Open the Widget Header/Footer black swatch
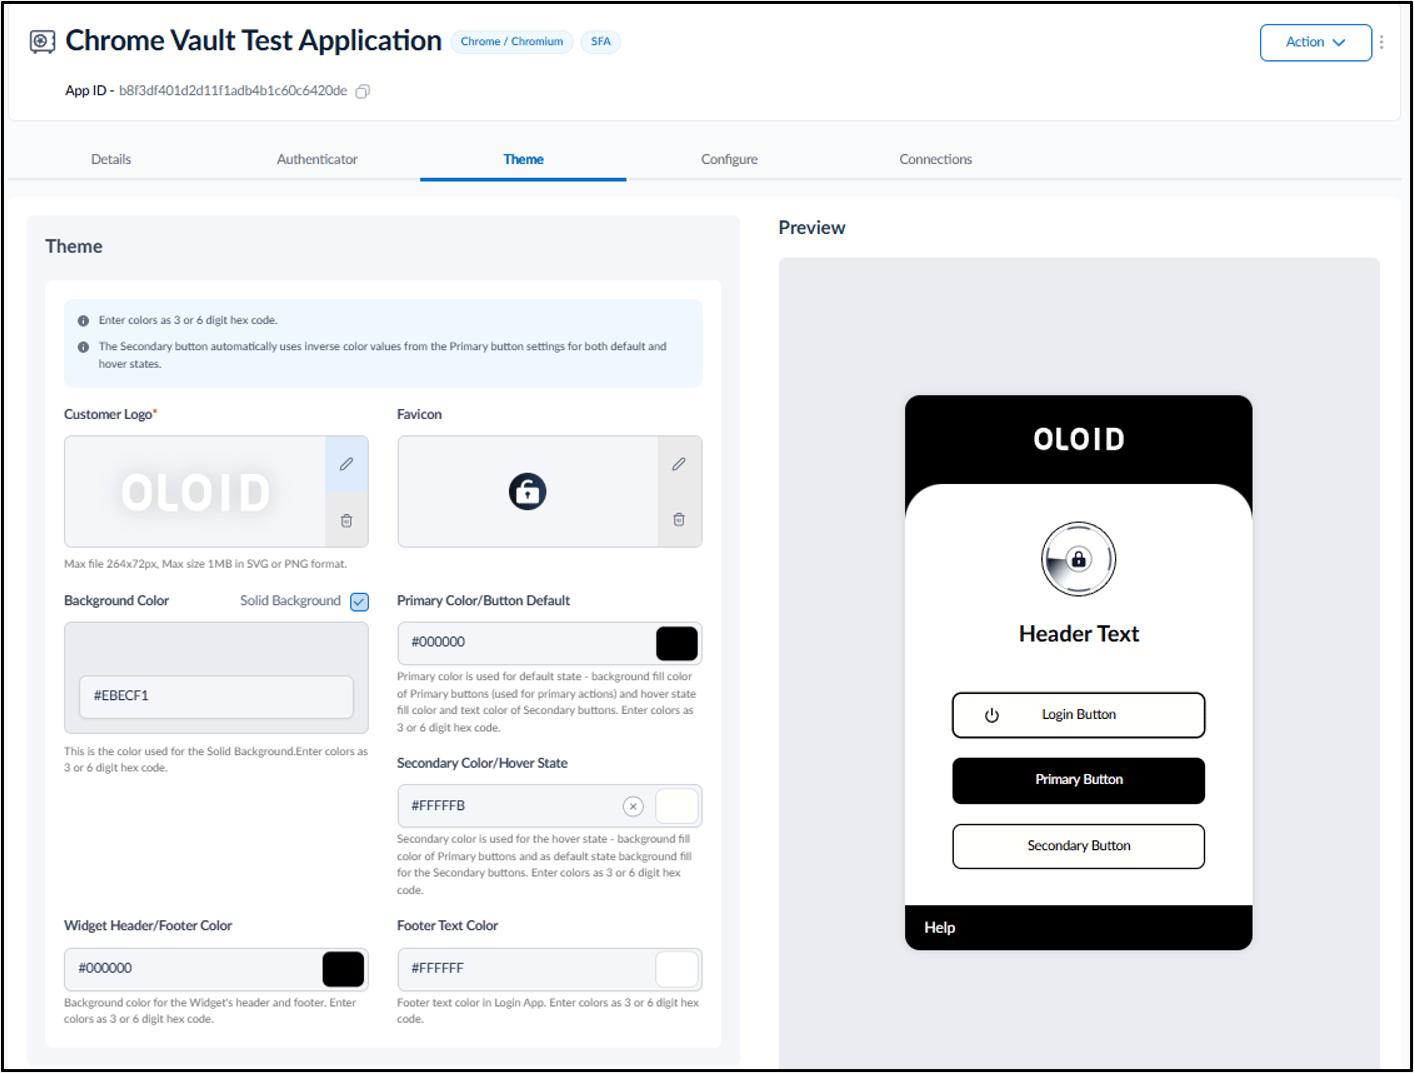The width and height of the screenshot is (1414, 1073). 343,969
